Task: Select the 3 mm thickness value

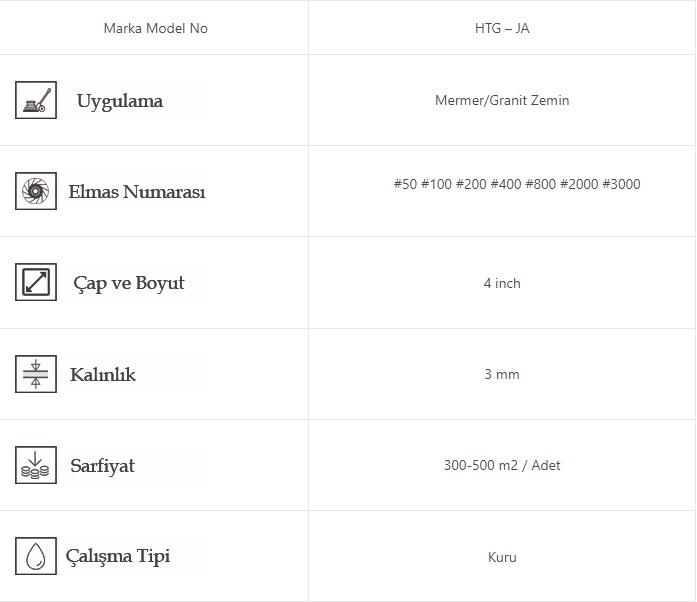Action: coord(502,374)
